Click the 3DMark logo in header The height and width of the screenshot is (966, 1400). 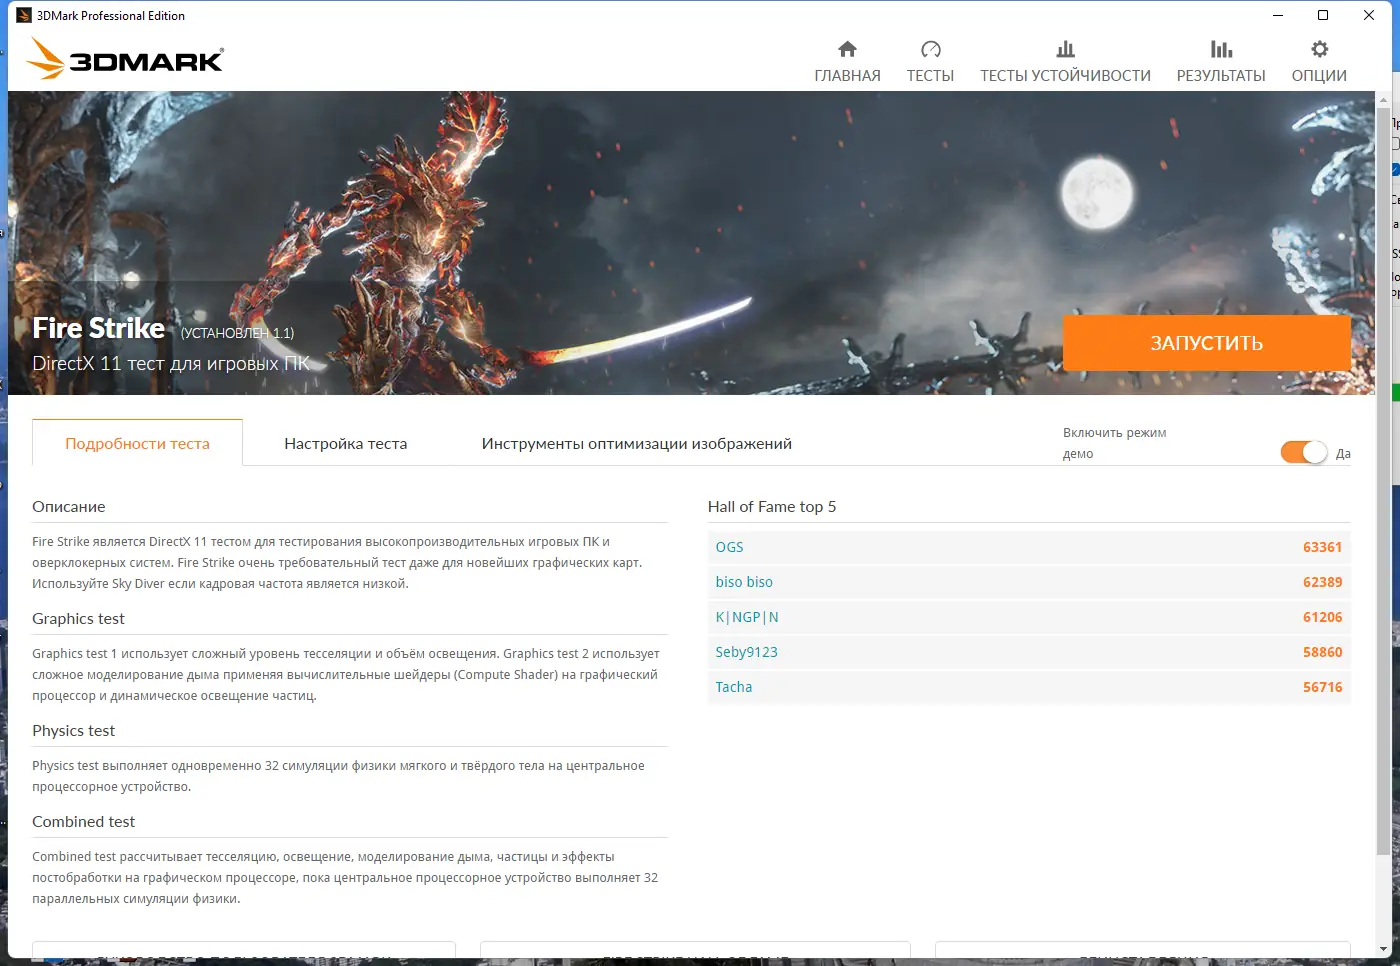coord(126,58)
